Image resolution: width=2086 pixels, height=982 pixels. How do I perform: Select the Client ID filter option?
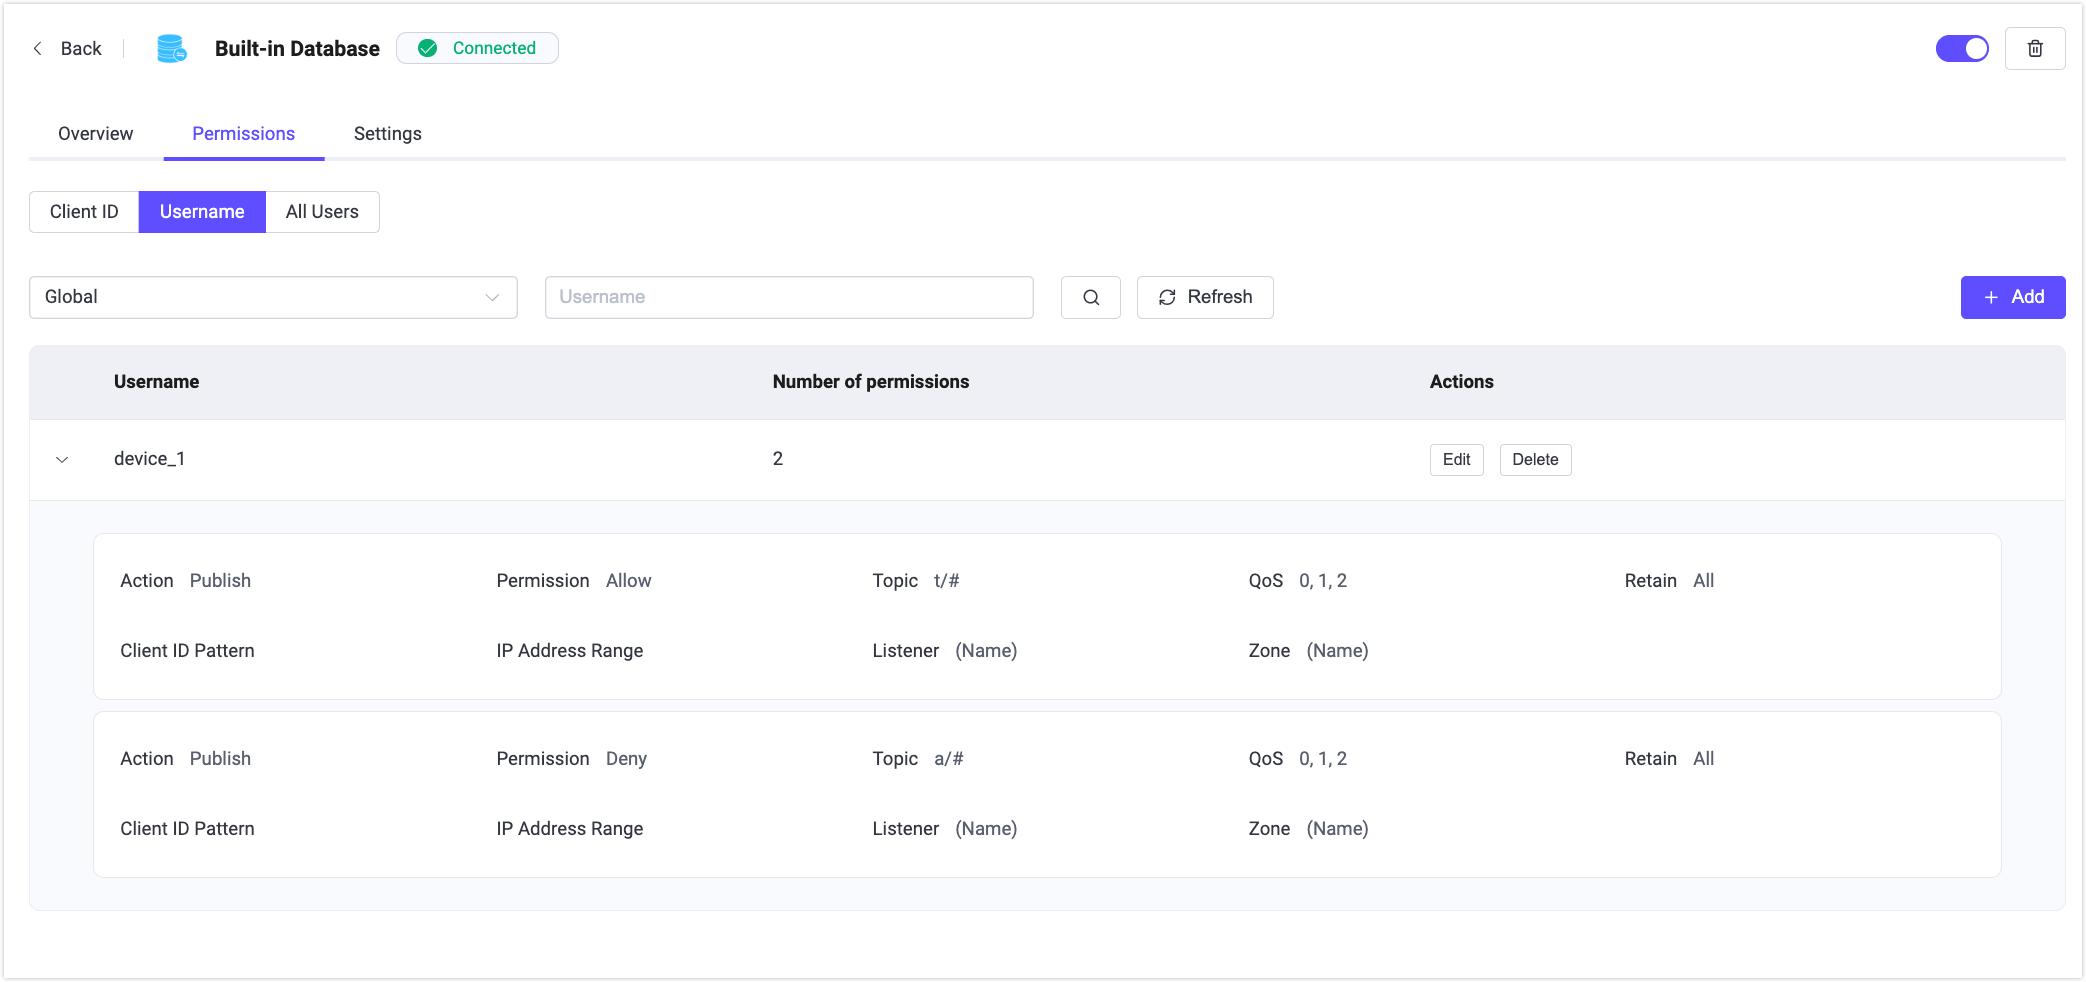pyautogui.click(x=84, y=212)
